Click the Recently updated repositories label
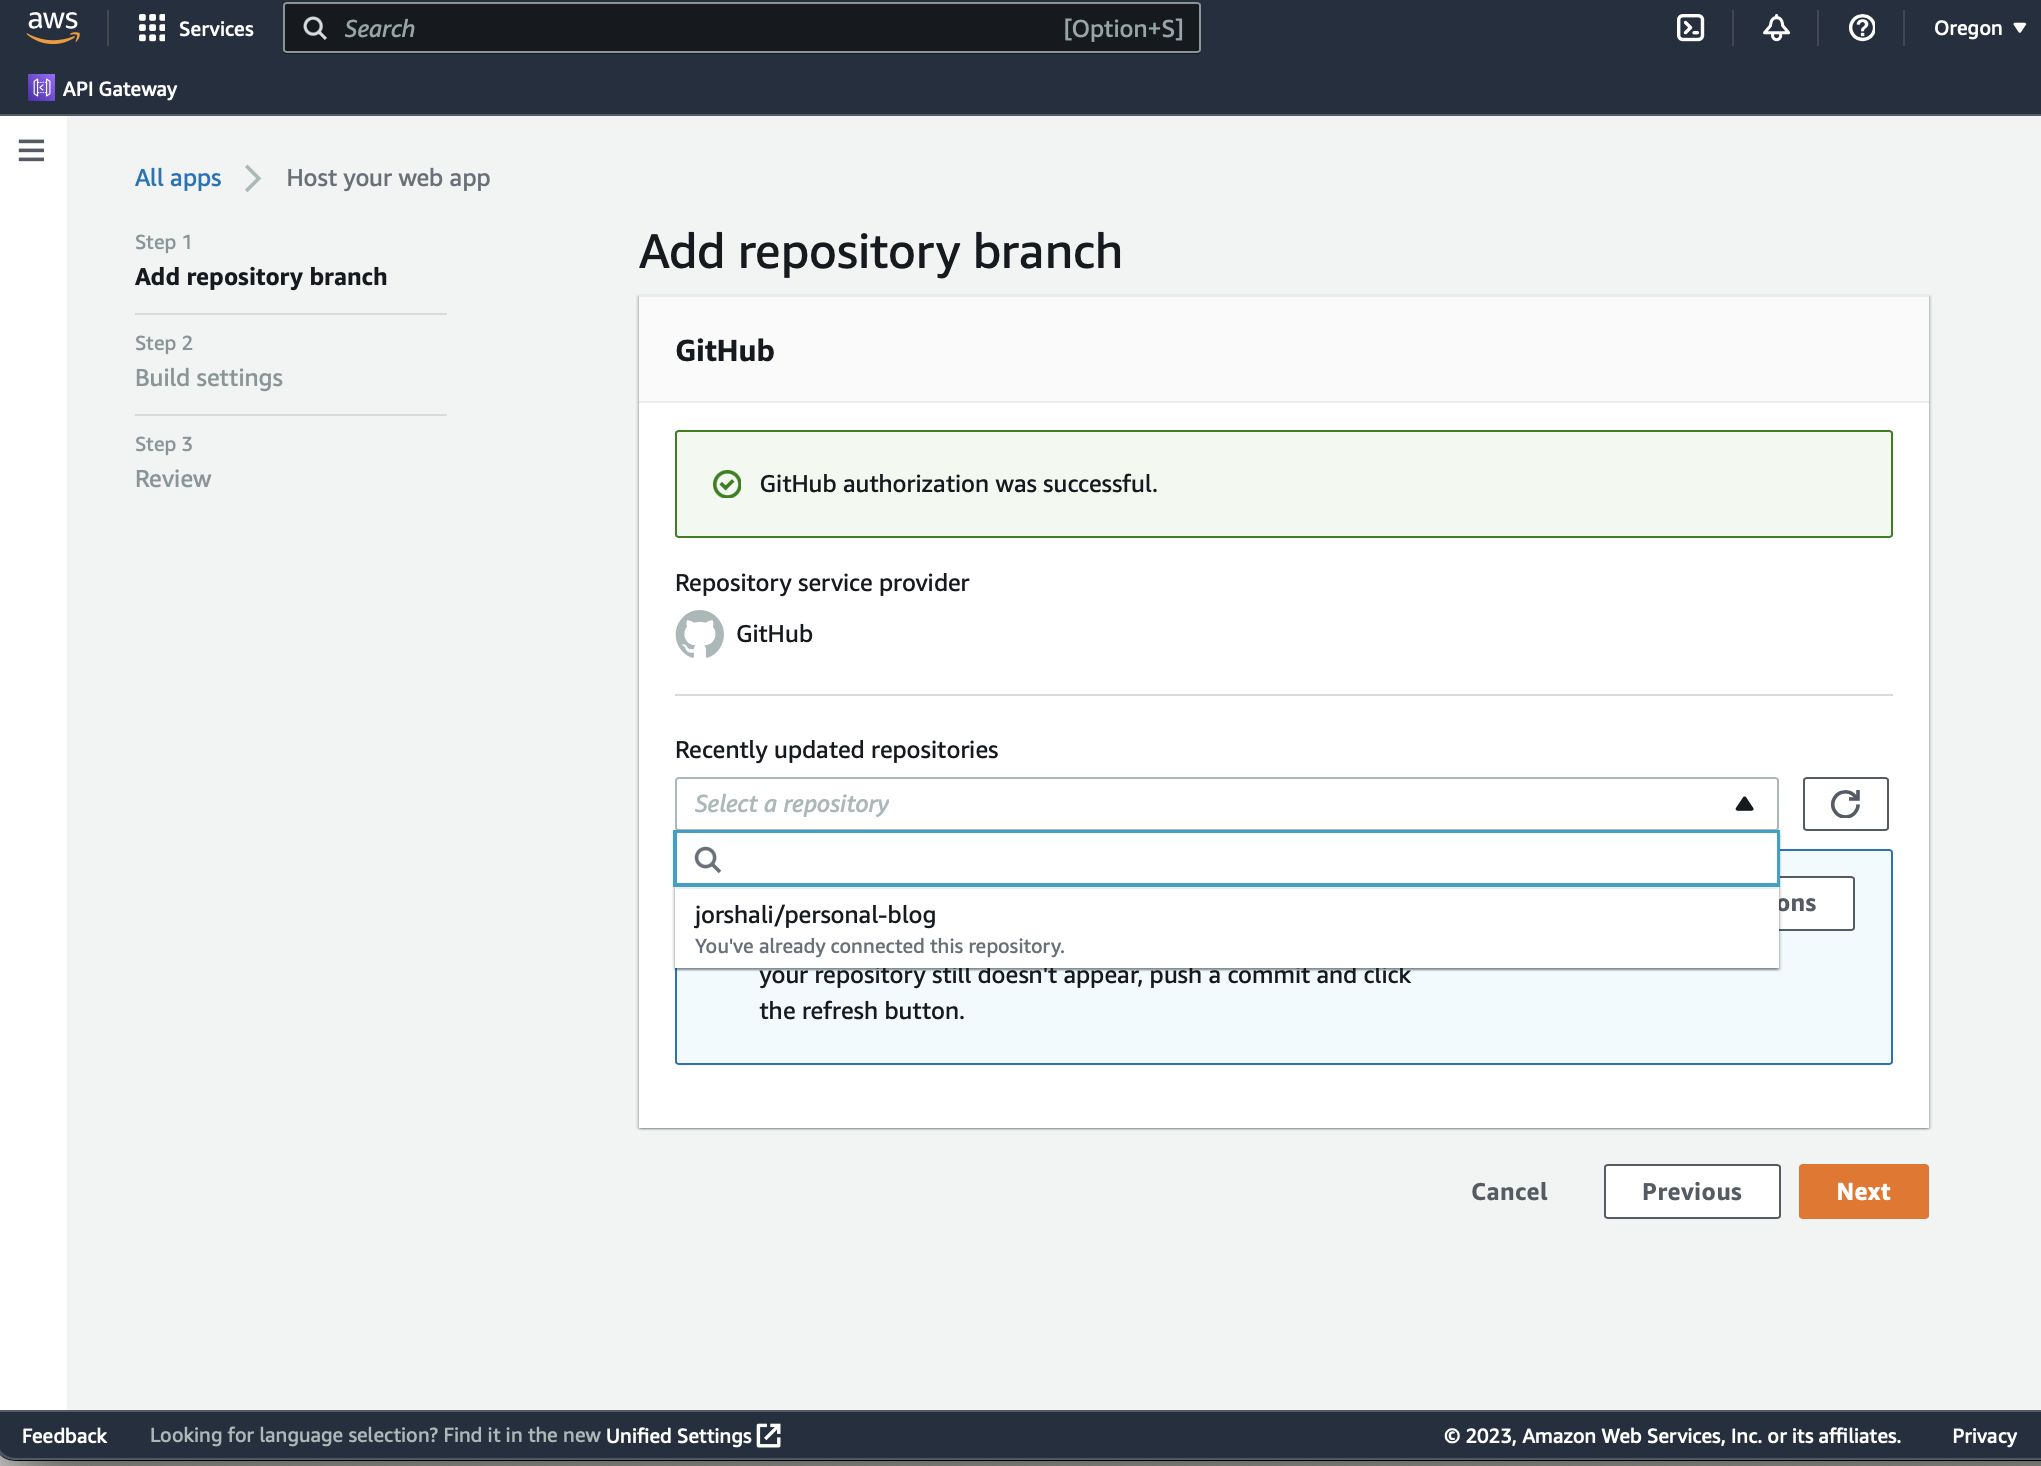Viewport: 2041px width, 1466px height. (x=836, y=750)
